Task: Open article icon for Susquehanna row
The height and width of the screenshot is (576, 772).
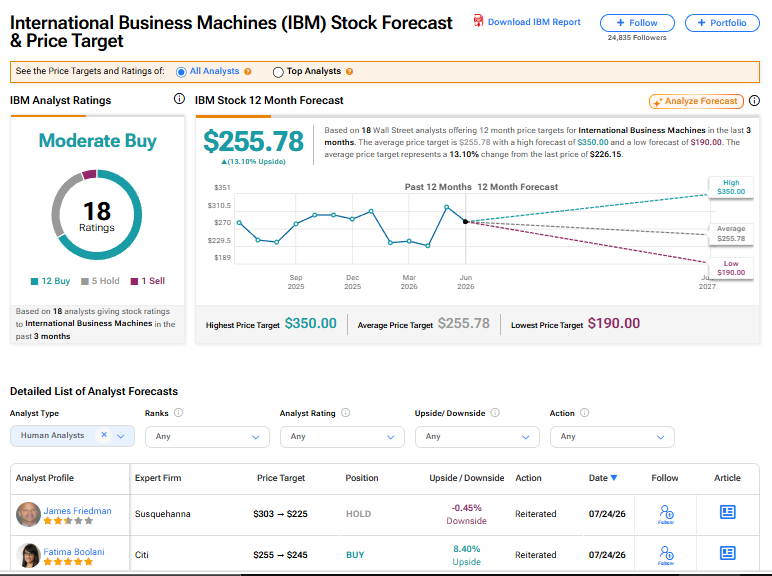Action: pyautogui.click(x=728, y=512)
